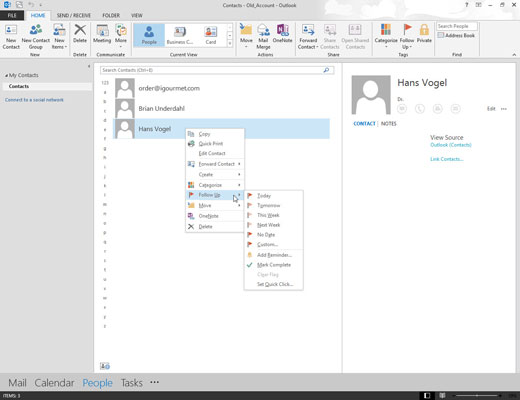Open Mail in navigation bar
The height and width of the screenshot is (400, 520).
pos(17,383)
